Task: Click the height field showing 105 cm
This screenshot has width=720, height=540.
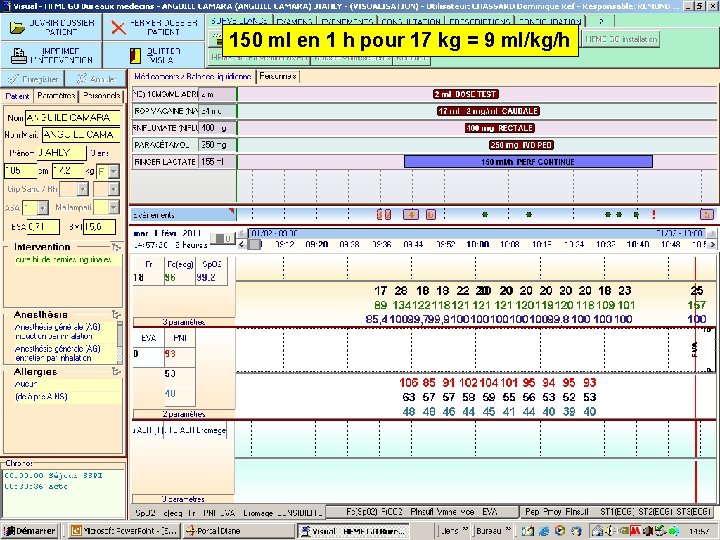Action: (x=20, y=171)
